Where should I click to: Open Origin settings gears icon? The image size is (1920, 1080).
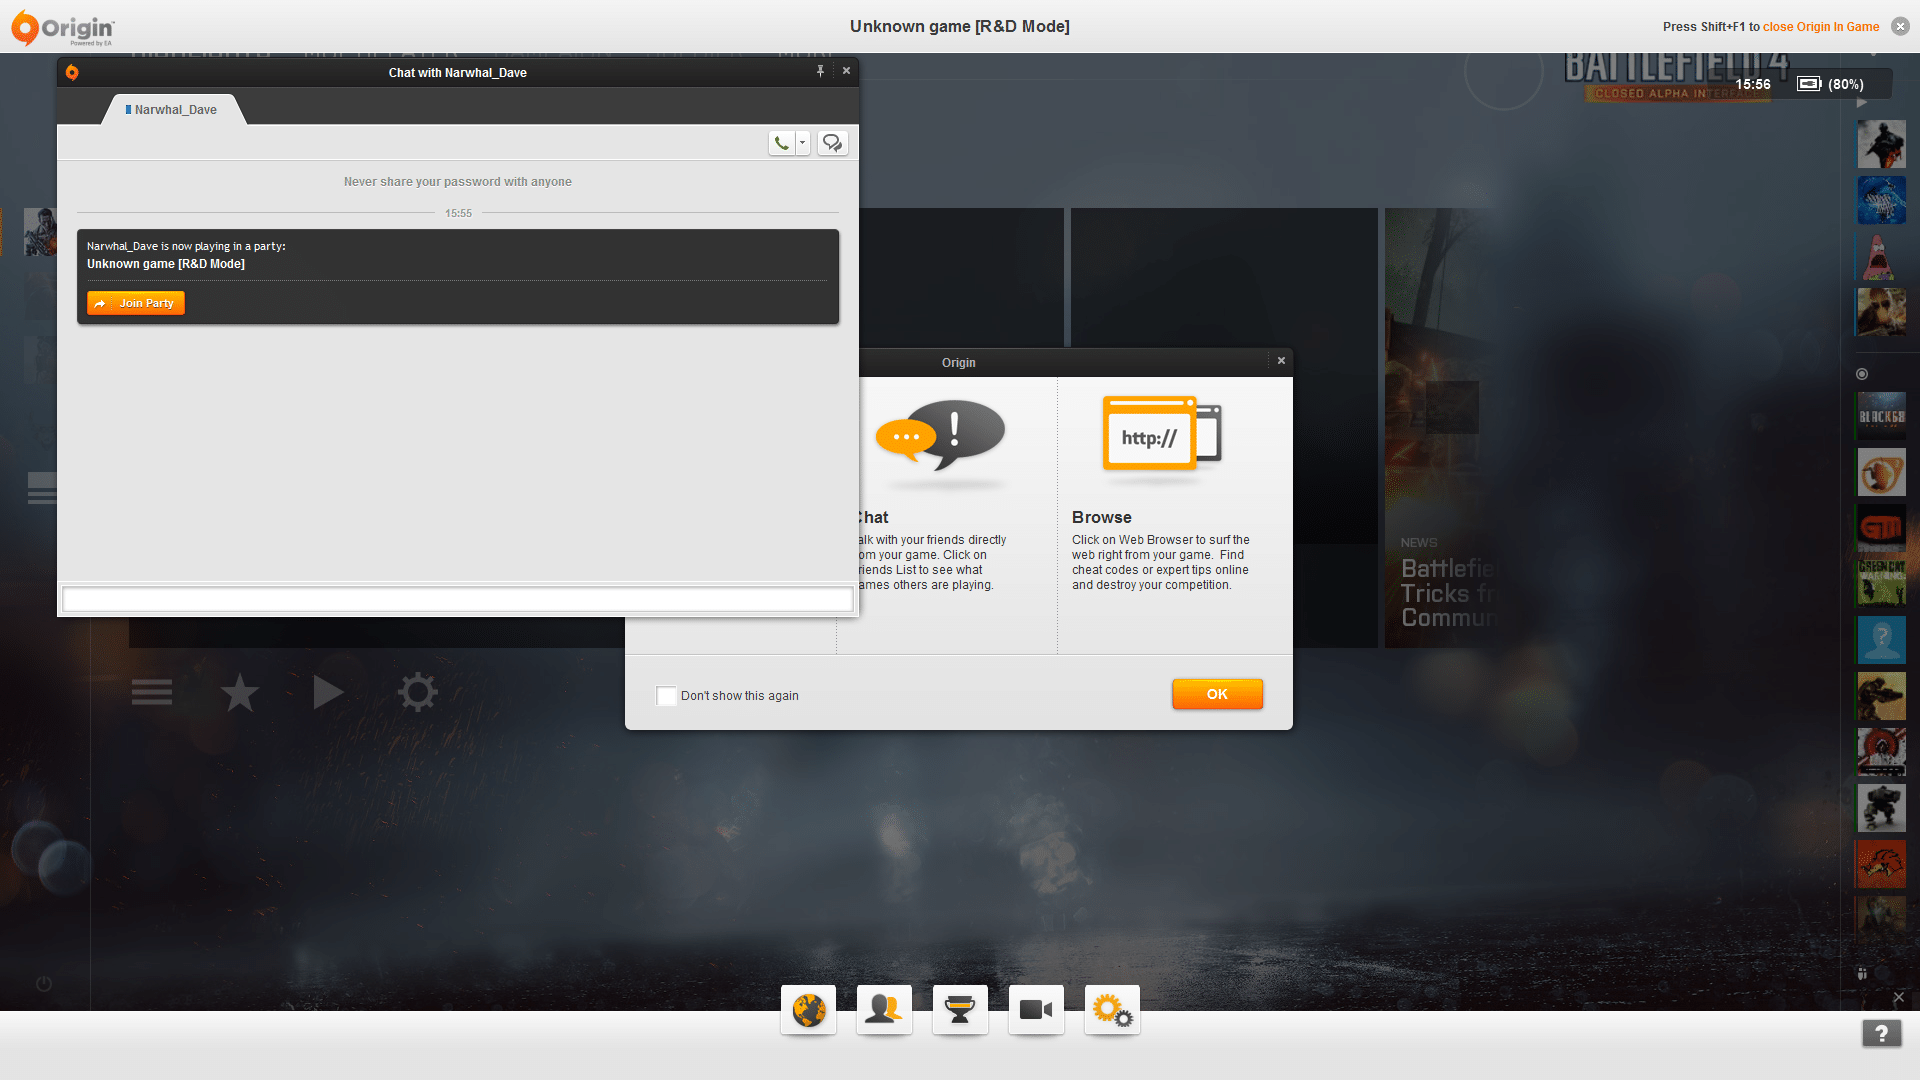point(1112,1010)
